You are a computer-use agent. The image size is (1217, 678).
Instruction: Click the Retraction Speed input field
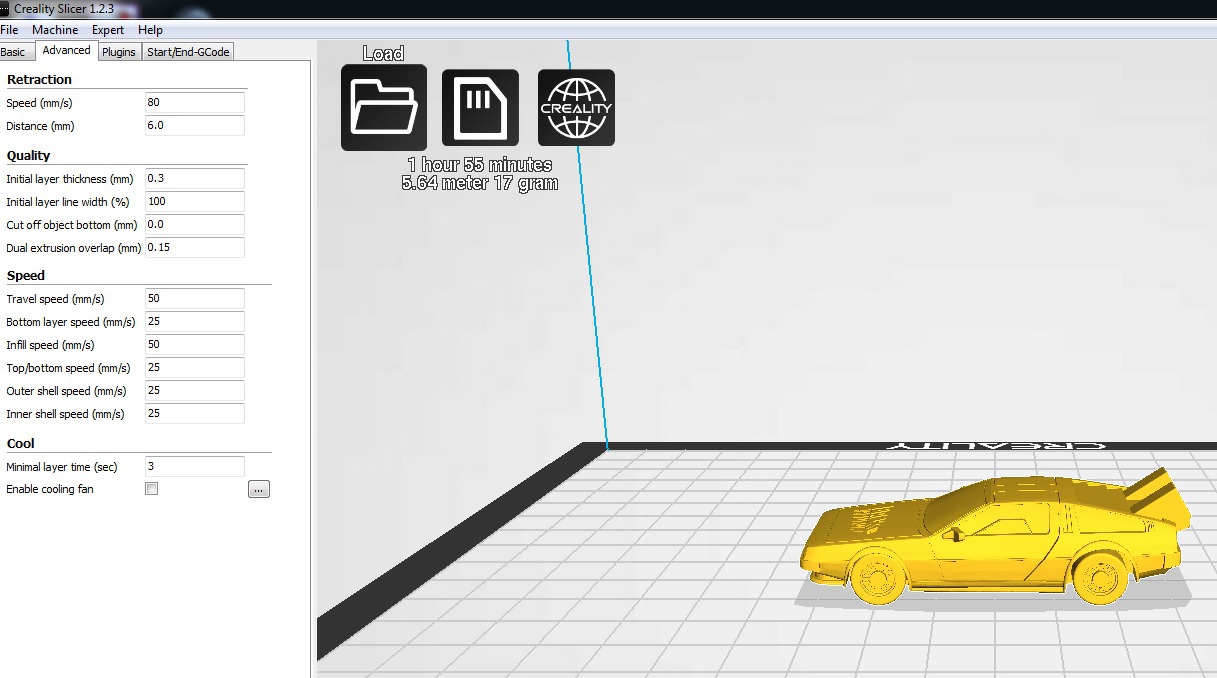coord(195,103)
